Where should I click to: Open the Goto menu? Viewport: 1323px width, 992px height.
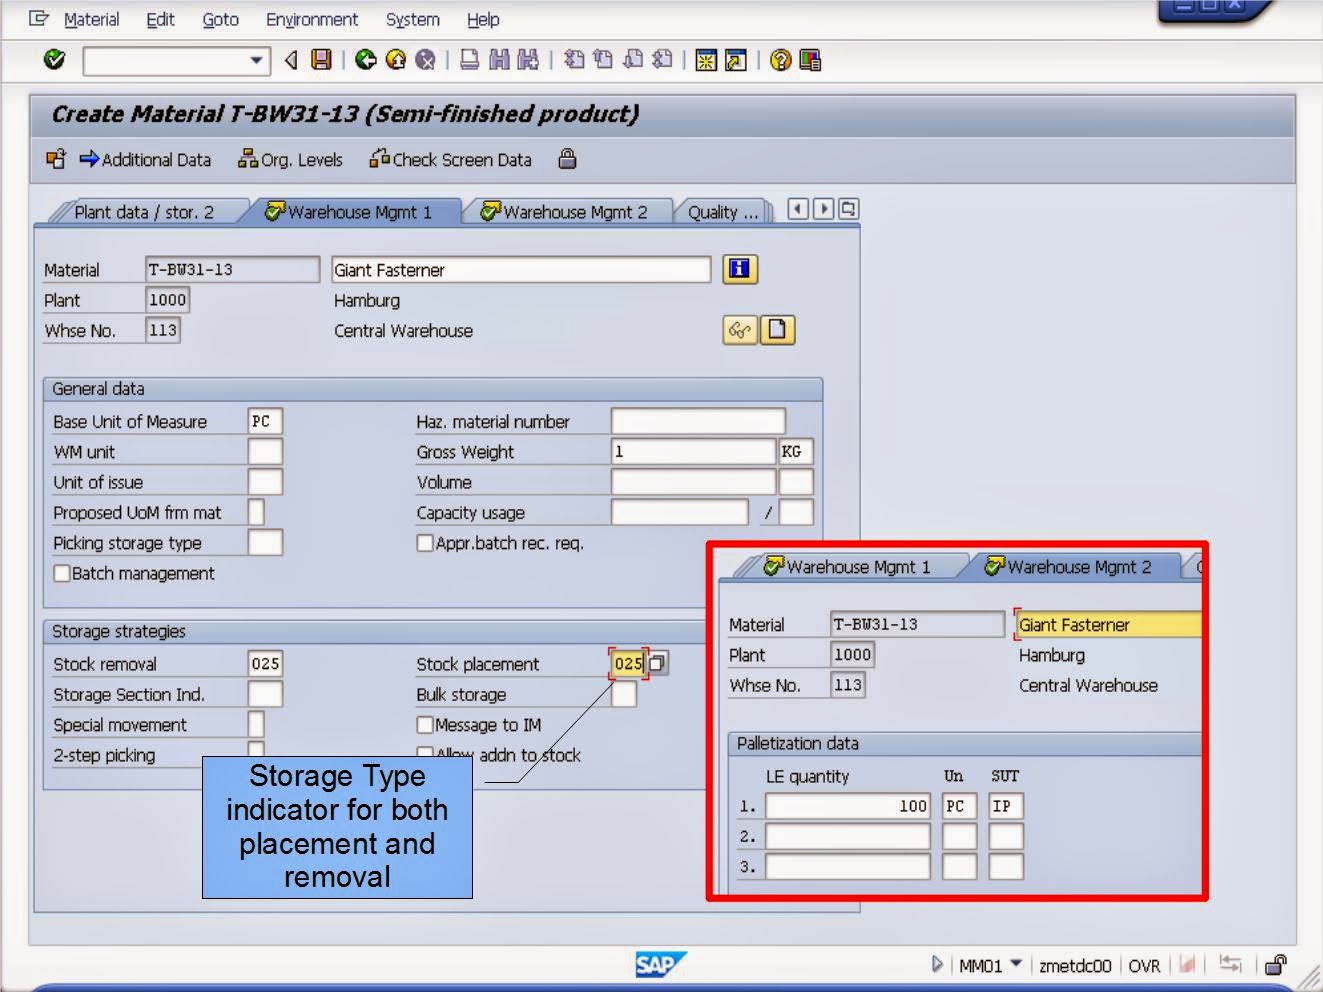click(220, 19)
